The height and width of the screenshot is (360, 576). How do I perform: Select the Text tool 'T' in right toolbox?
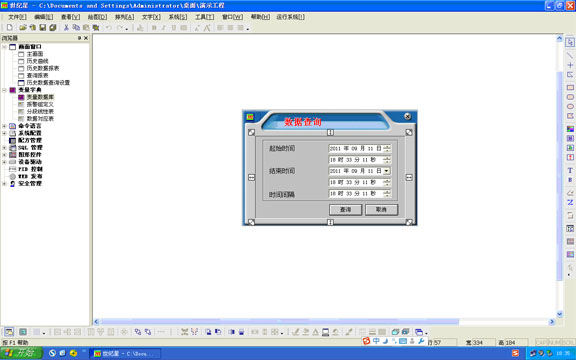(570, 170)
